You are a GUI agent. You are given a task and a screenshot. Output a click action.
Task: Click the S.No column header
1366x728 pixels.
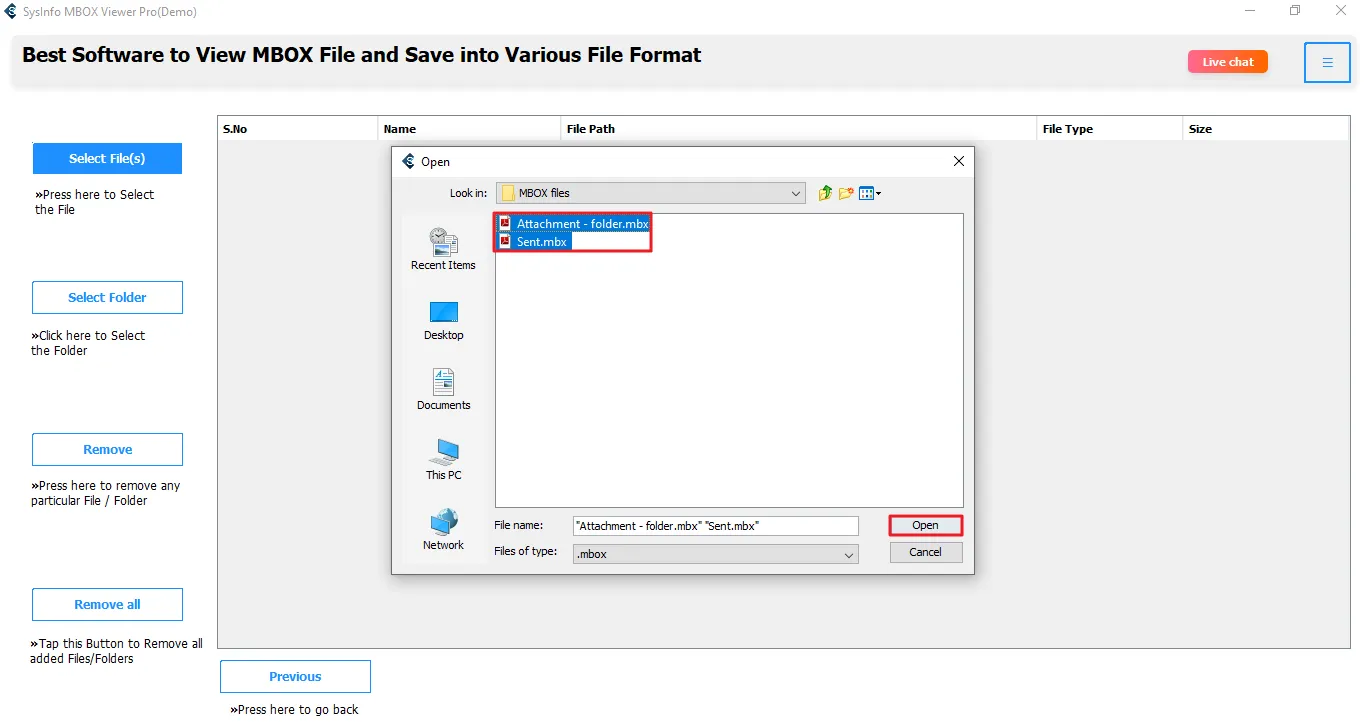(x=298, y=129)
